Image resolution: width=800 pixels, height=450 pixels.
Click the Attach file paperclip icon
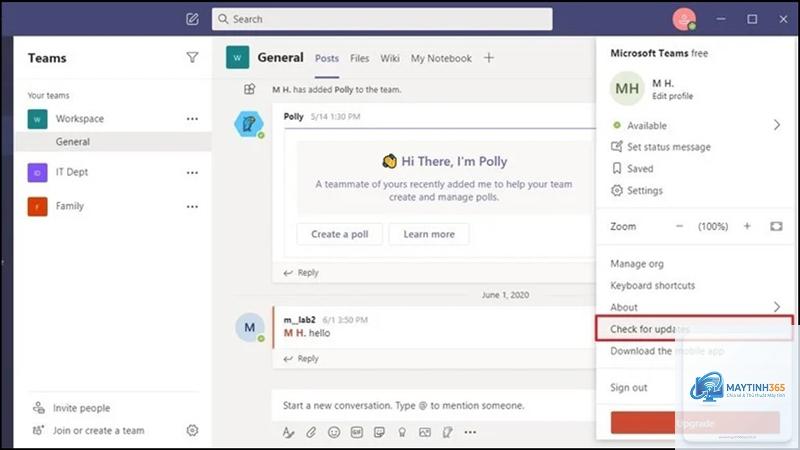[311, 433]
